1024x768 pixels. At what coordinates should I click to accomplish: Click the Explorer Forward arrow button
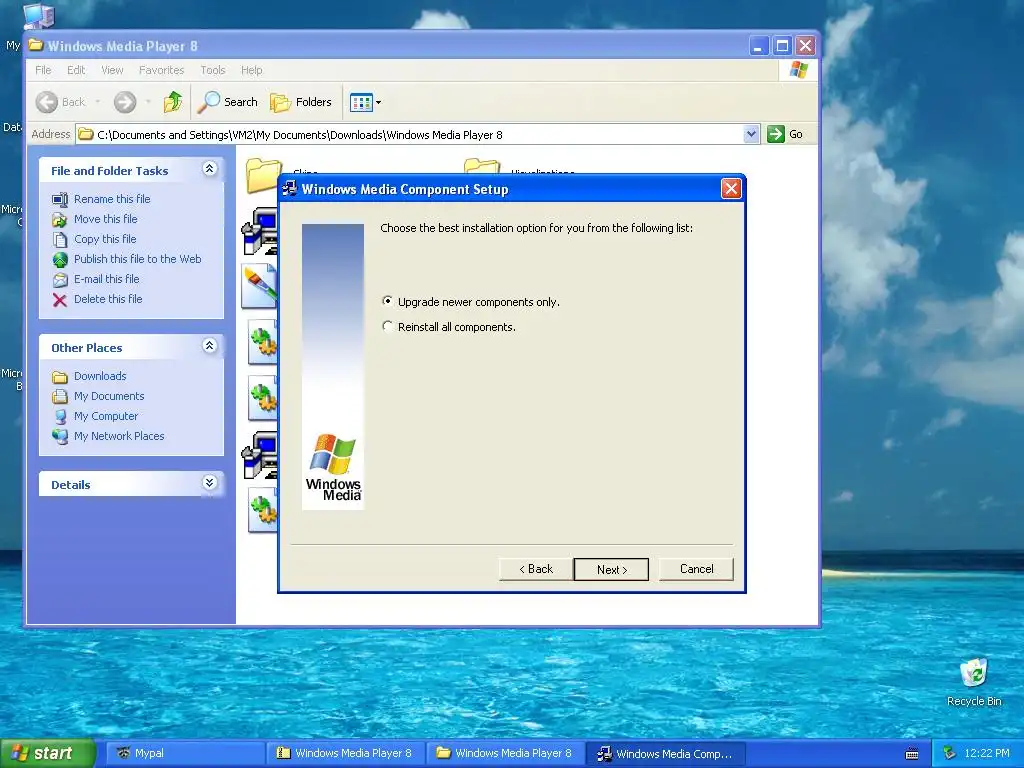pyautogui.click(x=125, y=102)
